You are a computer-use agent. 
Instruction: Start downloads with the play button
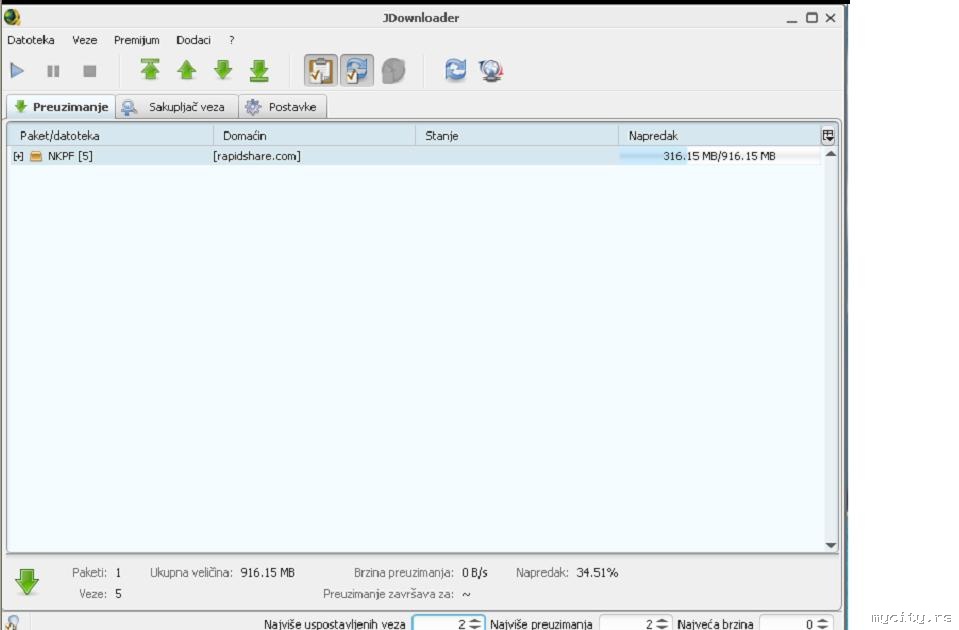[17, 71]
